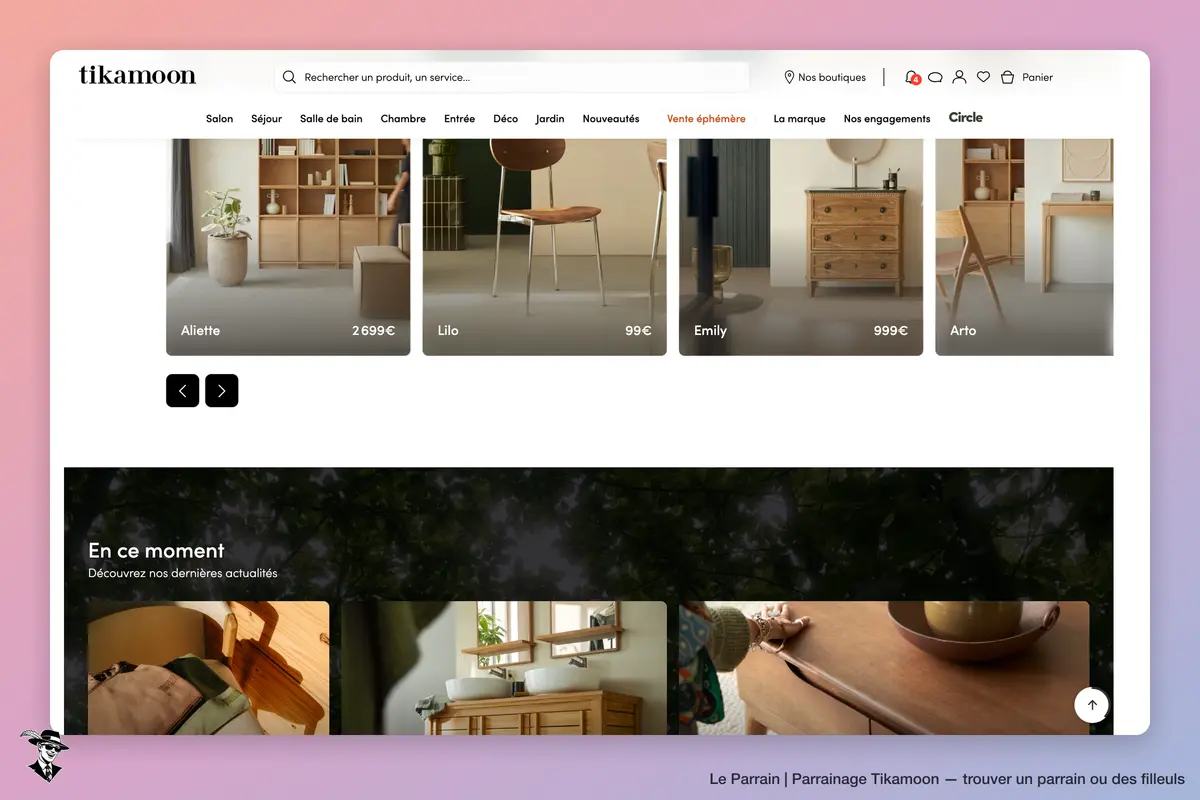
Task: Open the Emily vanity product card
Action: pyautogui.click(x=801, y=247)
